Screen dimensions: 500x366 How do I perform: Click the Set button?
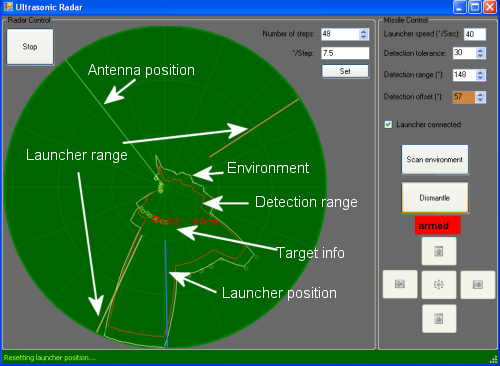(345, 71)
